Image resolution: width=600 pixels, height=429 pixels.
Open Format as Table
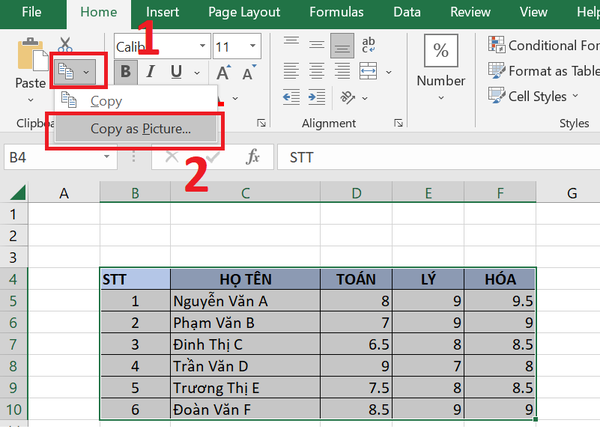(x=543, y=71)
